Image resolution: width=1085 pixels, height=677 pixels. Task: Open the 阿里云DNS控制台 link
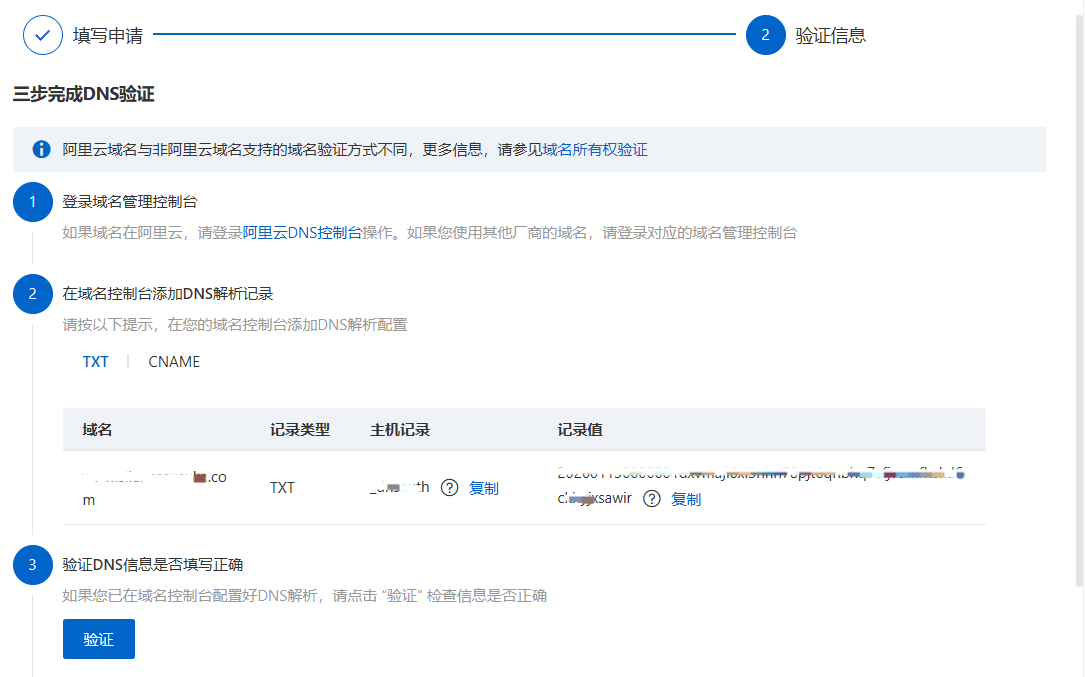302,233
